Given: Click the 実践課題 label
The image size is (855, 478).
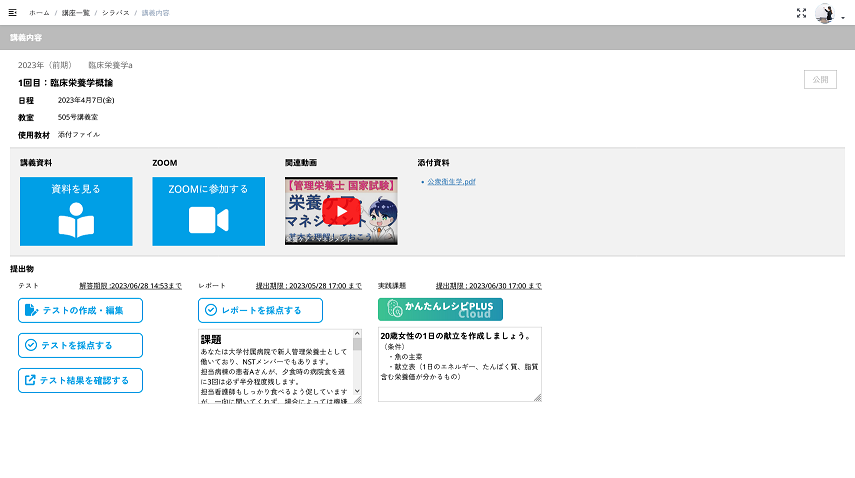Looking at the screenshot, I should [392, 286].
